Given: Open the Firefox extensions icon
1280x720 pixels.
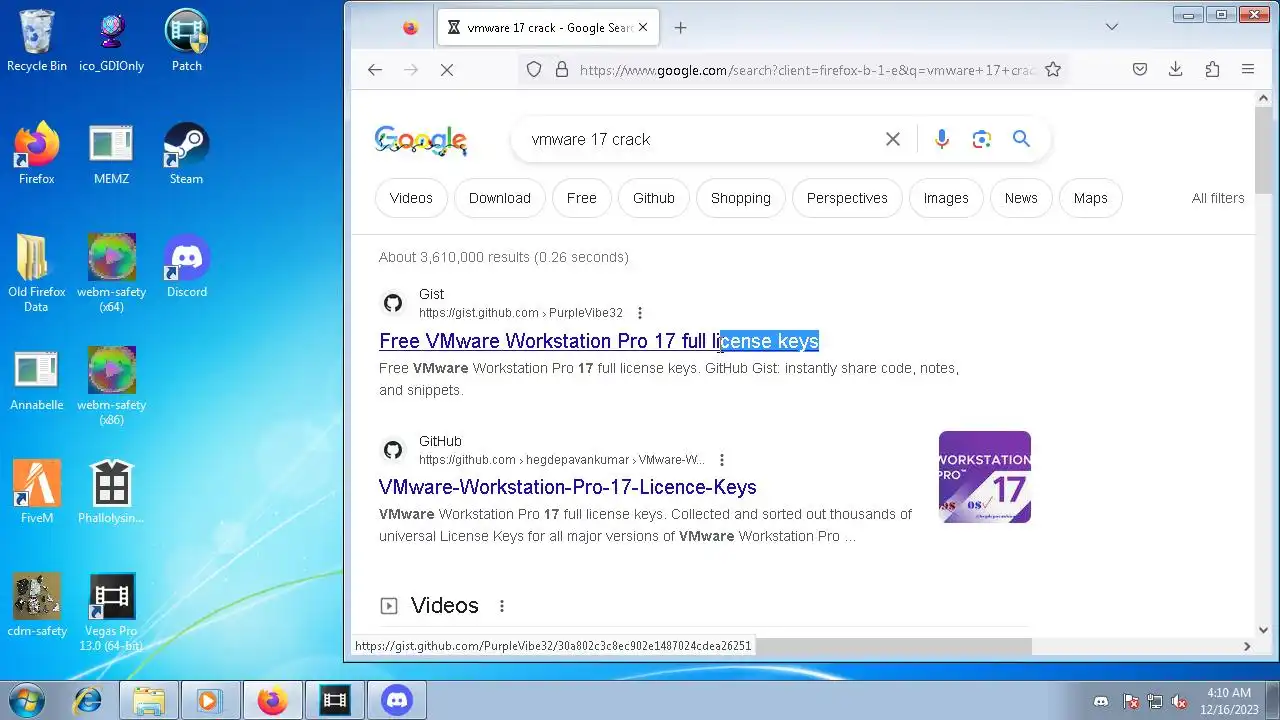Looking at the screenshot, I should 1212,69.
